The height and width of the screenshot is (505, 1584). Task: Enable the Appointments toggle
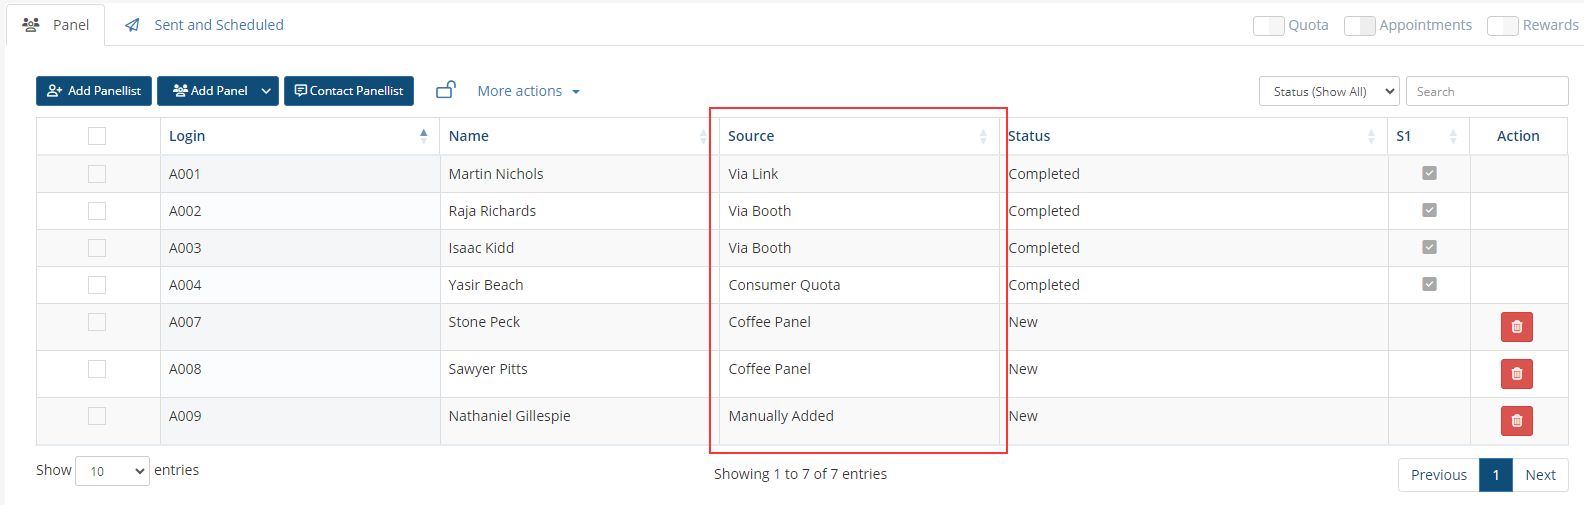point(1360,25)
